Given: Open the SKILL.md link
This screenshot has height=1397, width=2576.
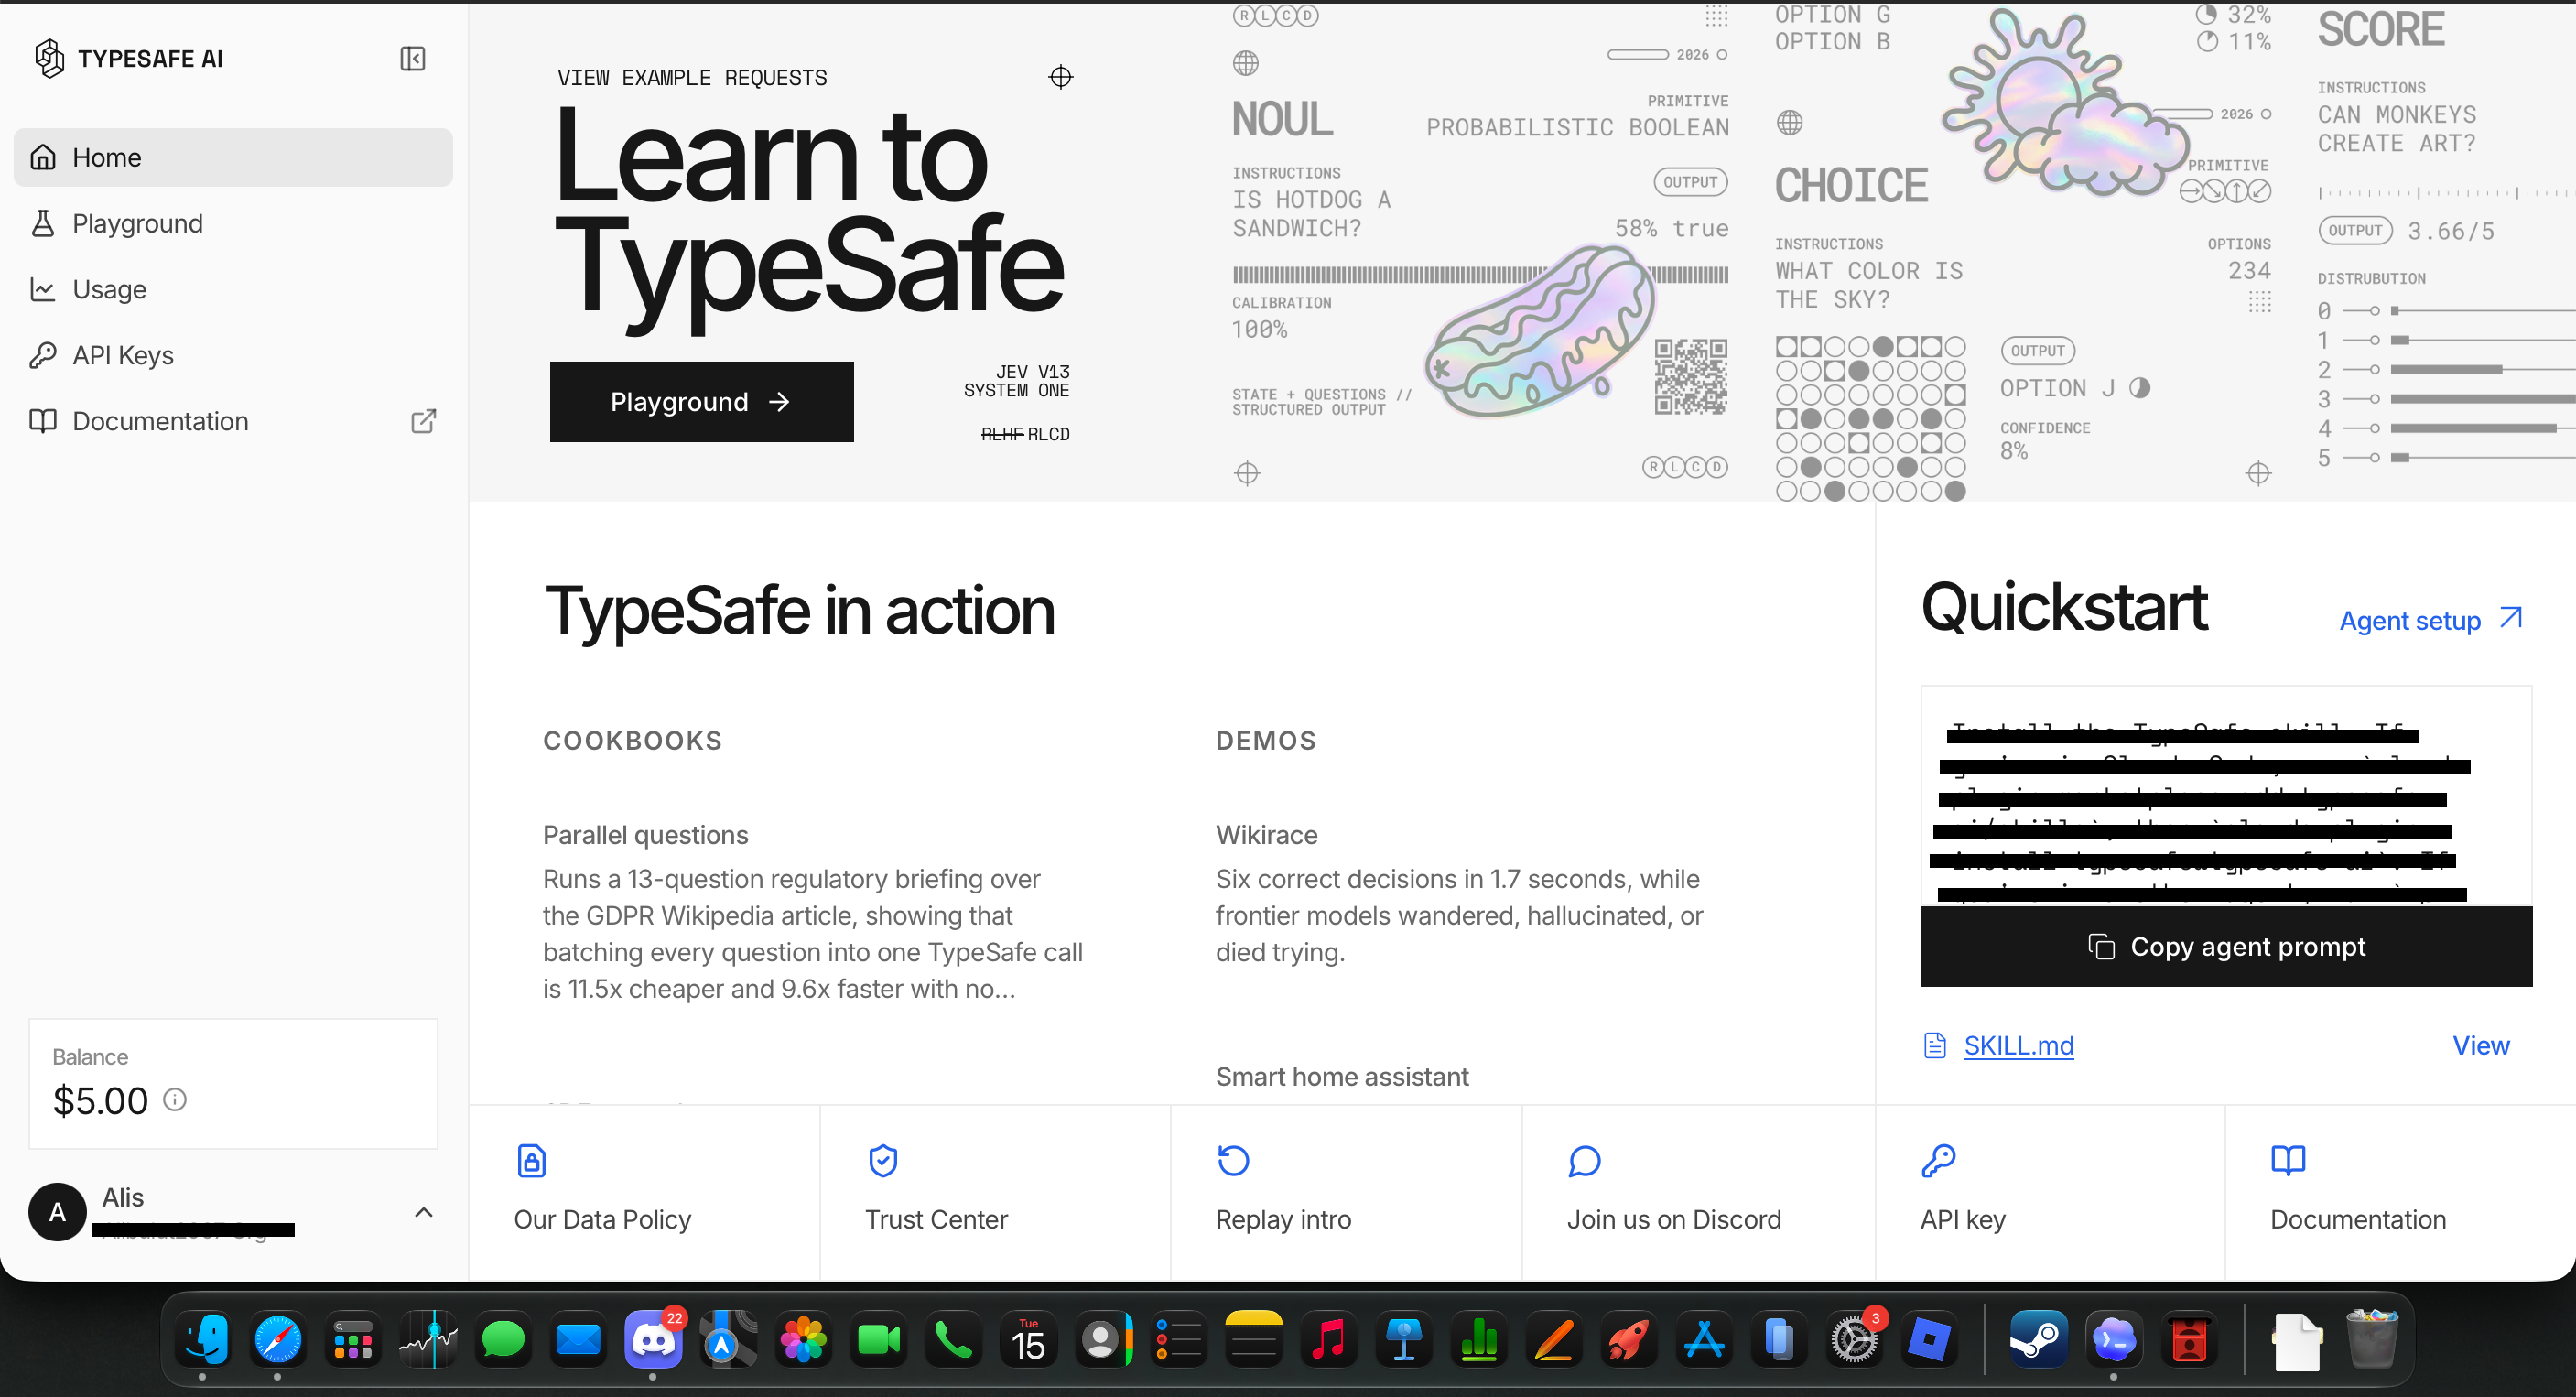Looking at the screenshot, I should (2018, 1045).
